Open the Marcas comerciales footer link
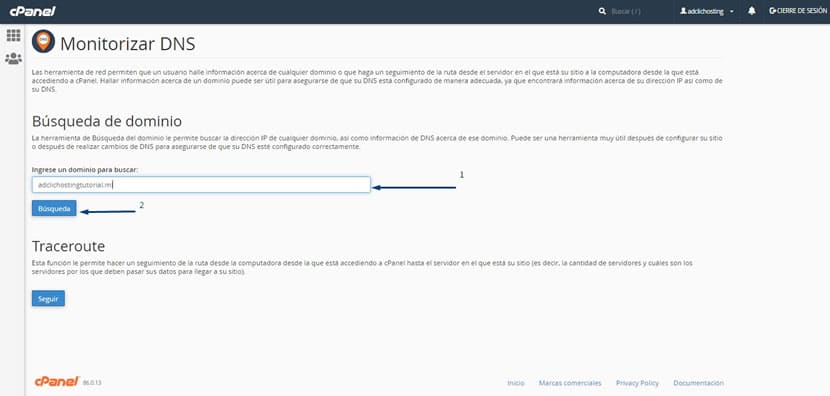830x396 pixels. [570, 383]
